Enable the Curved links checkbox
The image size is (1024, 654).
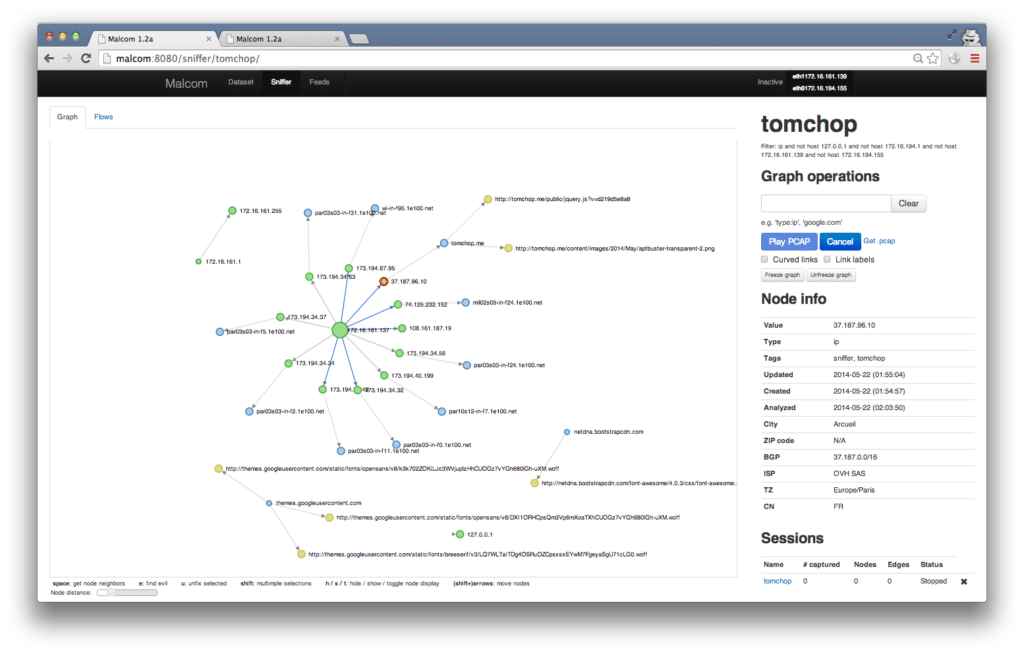click(x=763, y=258)
